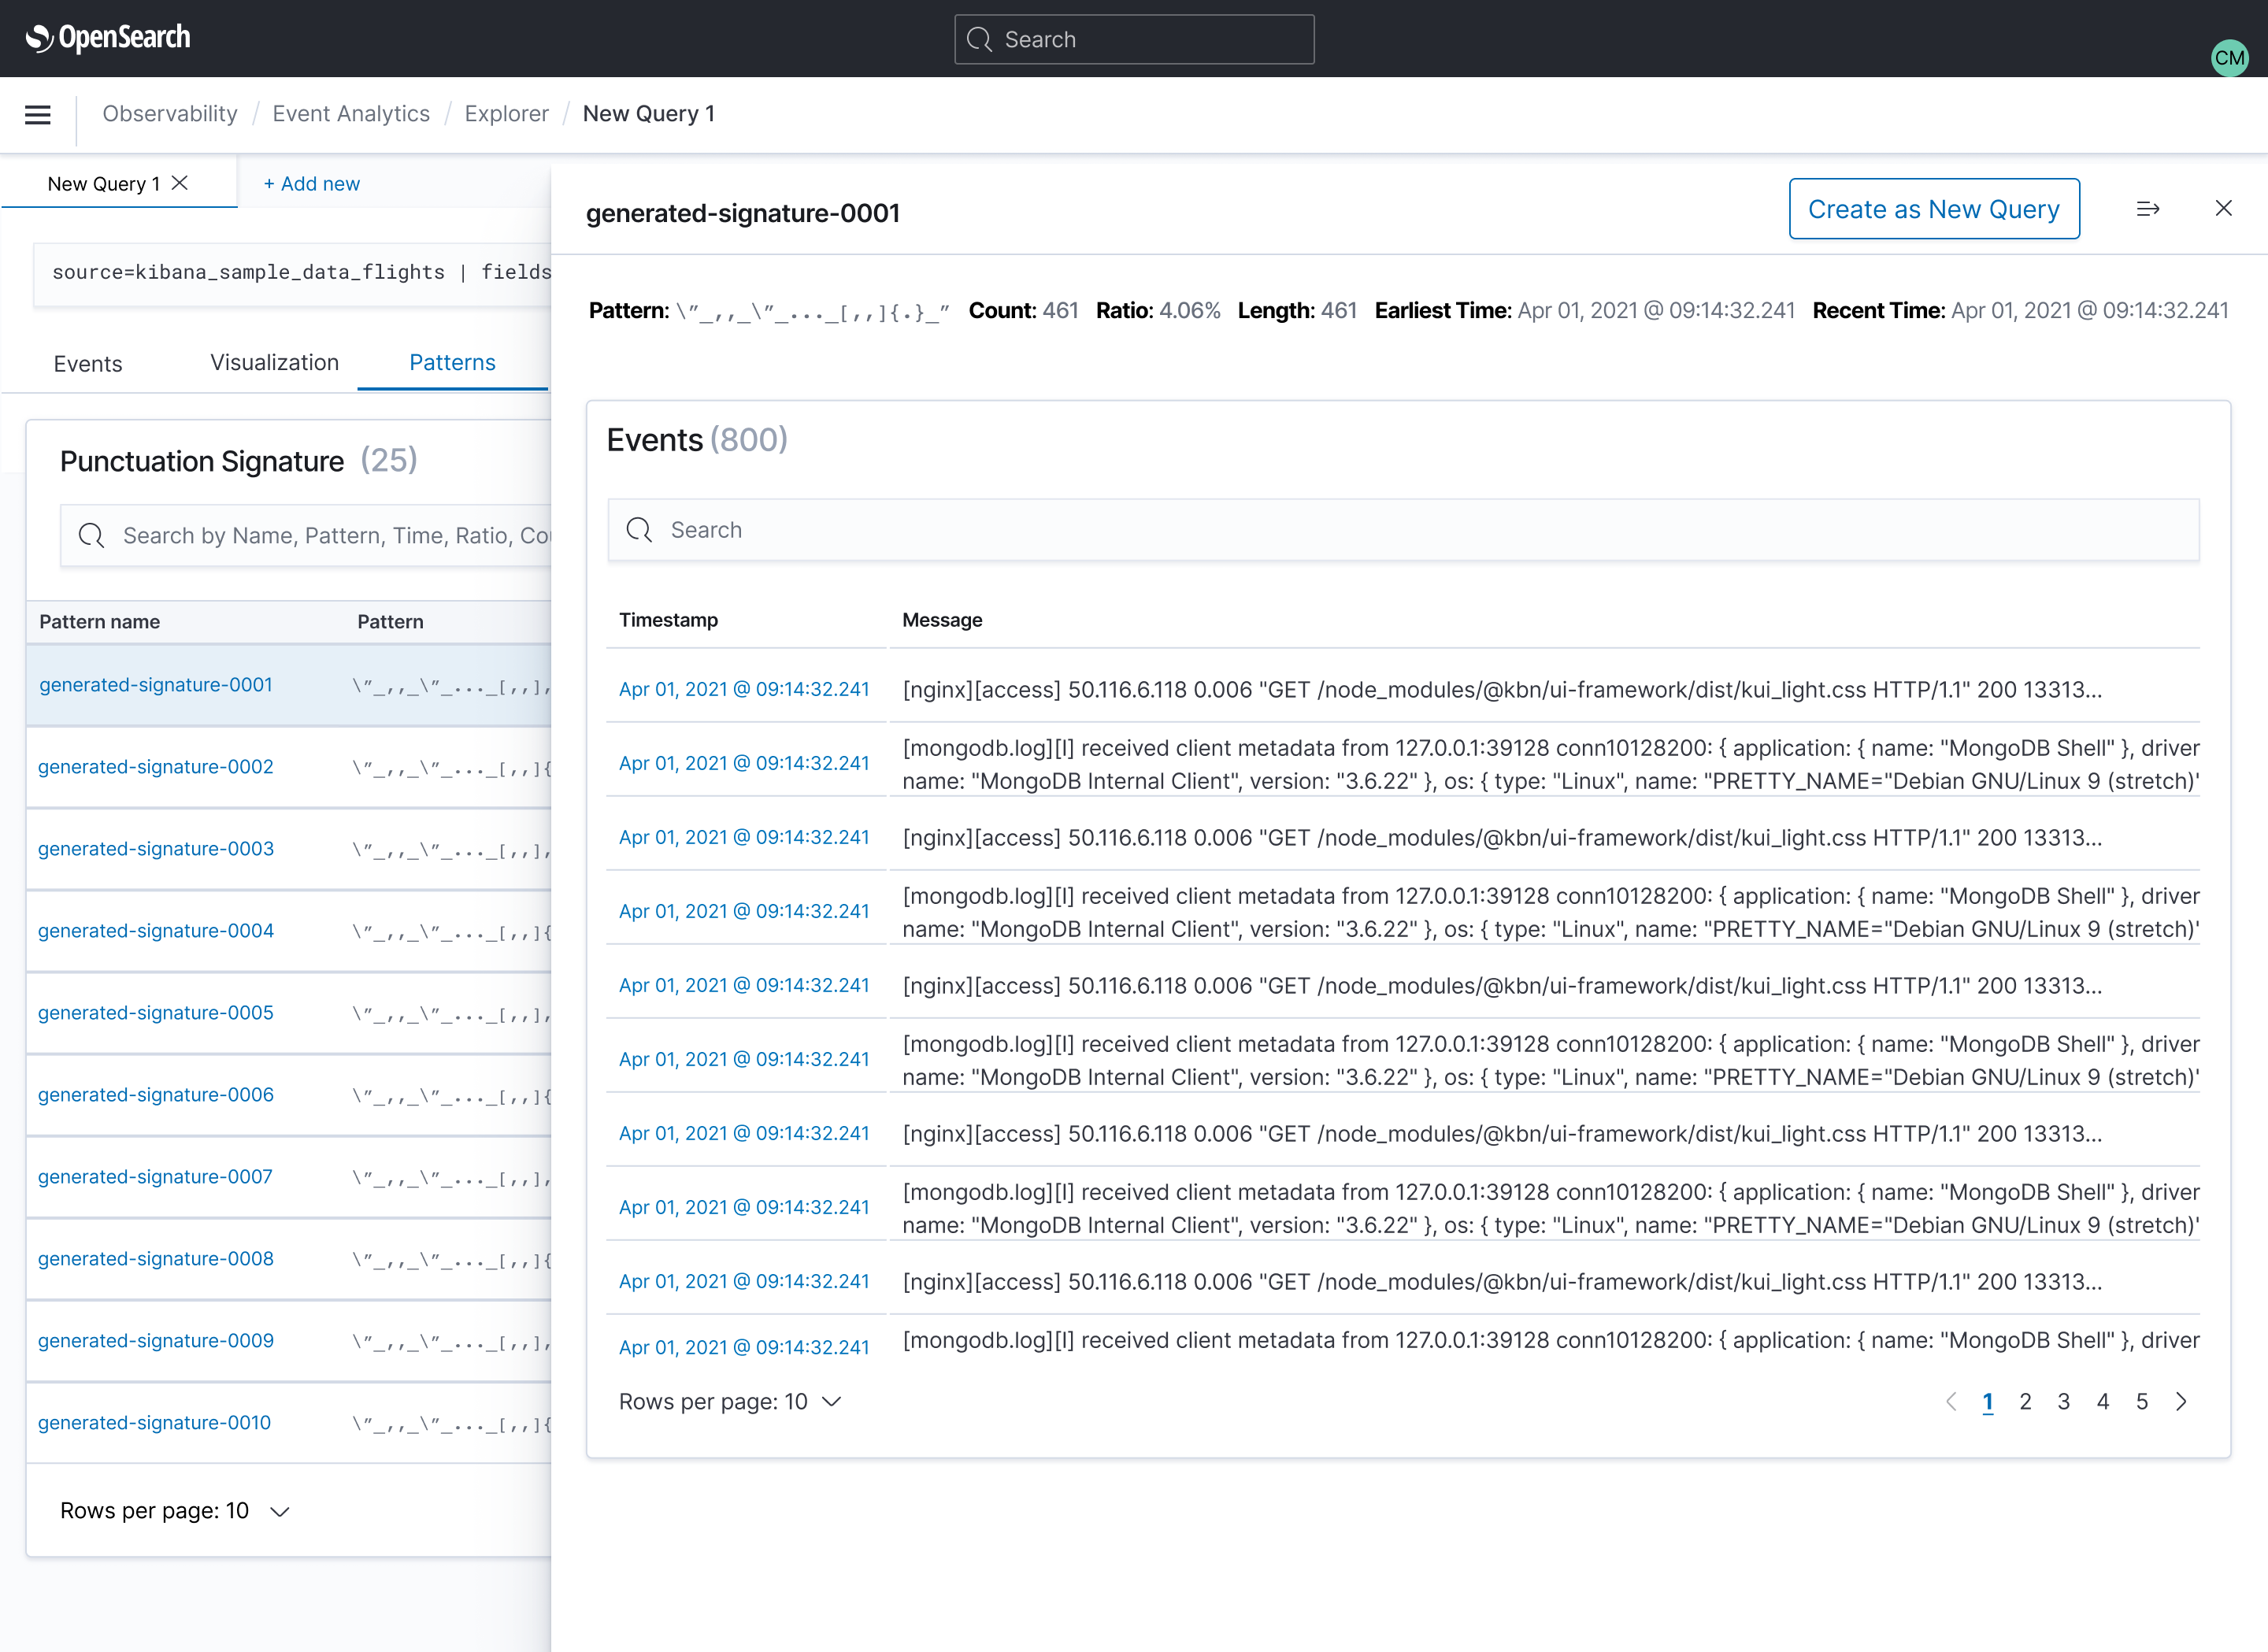The height and width of the screenshot is (1652, 2268).
Task: Open the hamburger navigation menu
Action: (37, 115)
